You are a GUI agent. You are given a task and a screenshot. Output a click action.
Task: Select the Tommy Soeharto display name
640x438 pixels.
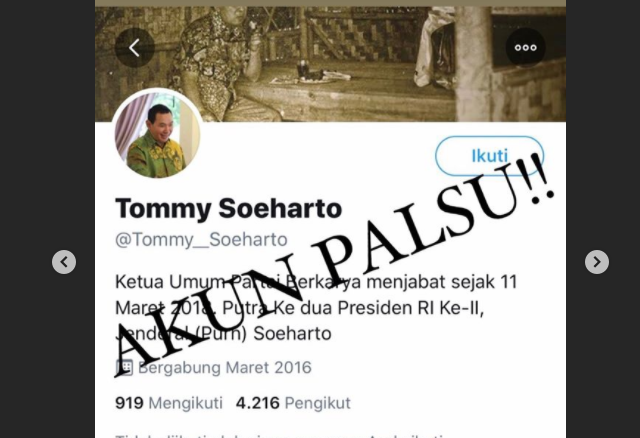[229, 208]
